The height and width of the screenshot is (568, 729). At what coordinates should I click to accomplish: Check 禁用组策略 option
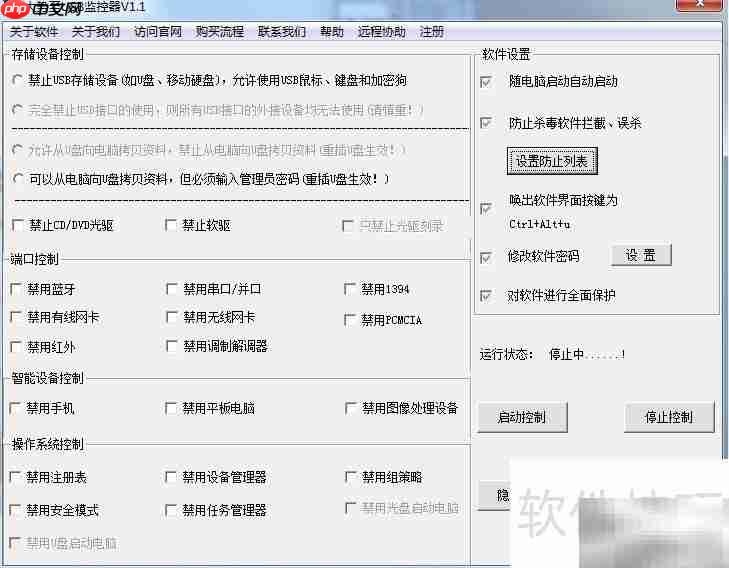tap(351, 477)
